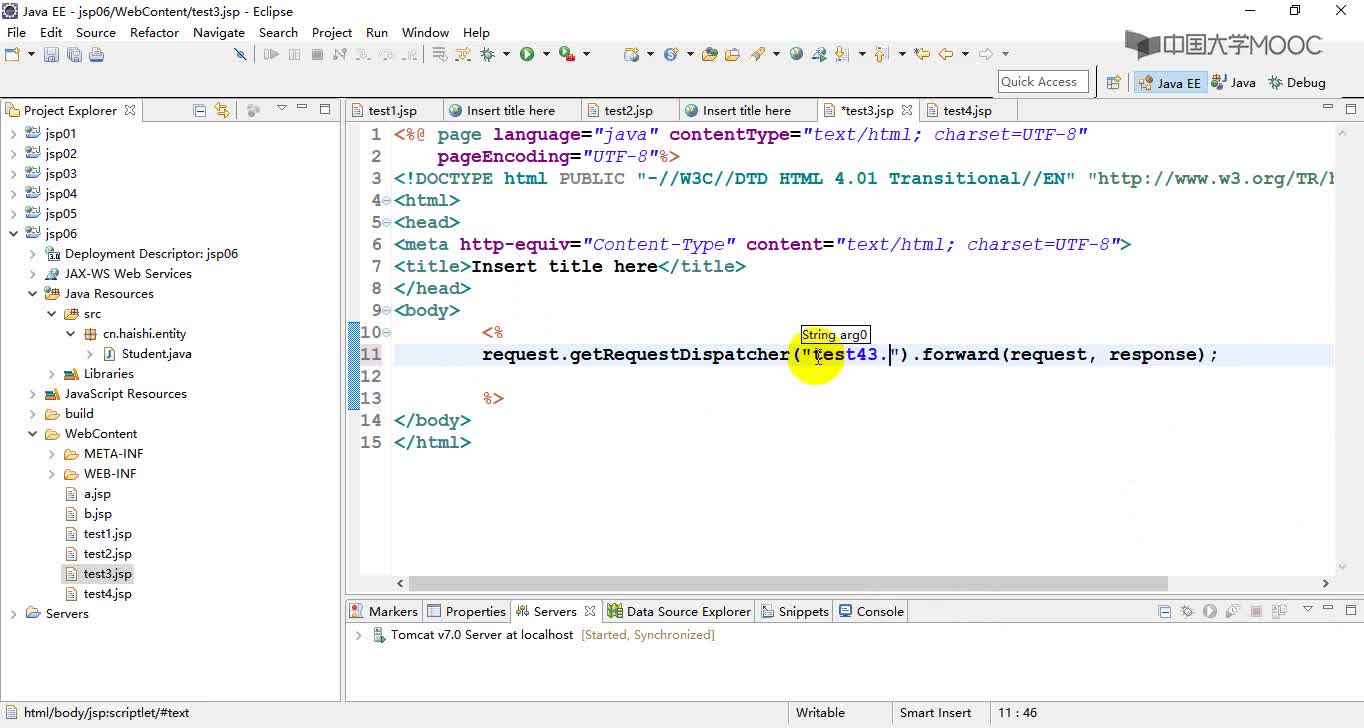
Task: Expand the Tomcat v7.0 Server entry
Action: point(358,635)
